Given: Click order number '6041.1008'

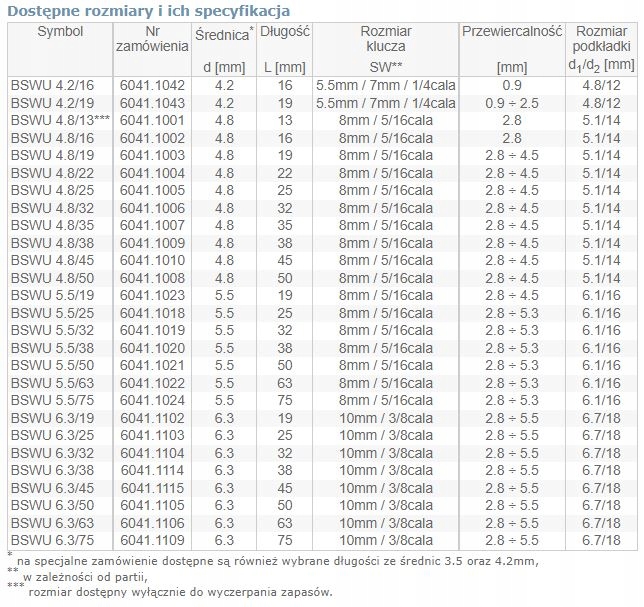Looking at the screenshot, I should 152,278.
